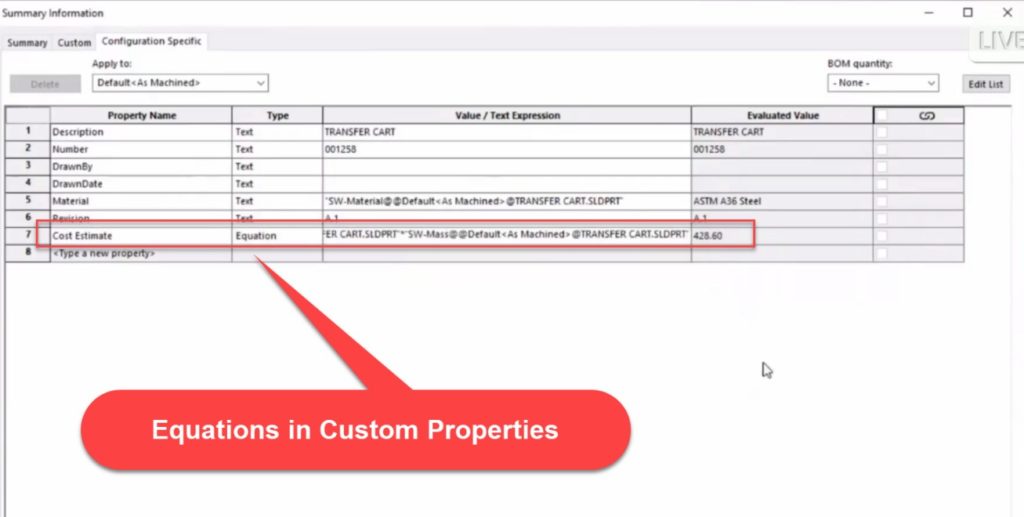Viewport: 1024px width, 517px height.
Task: Click the Text type cell for Number
Action: click(277, 149)
